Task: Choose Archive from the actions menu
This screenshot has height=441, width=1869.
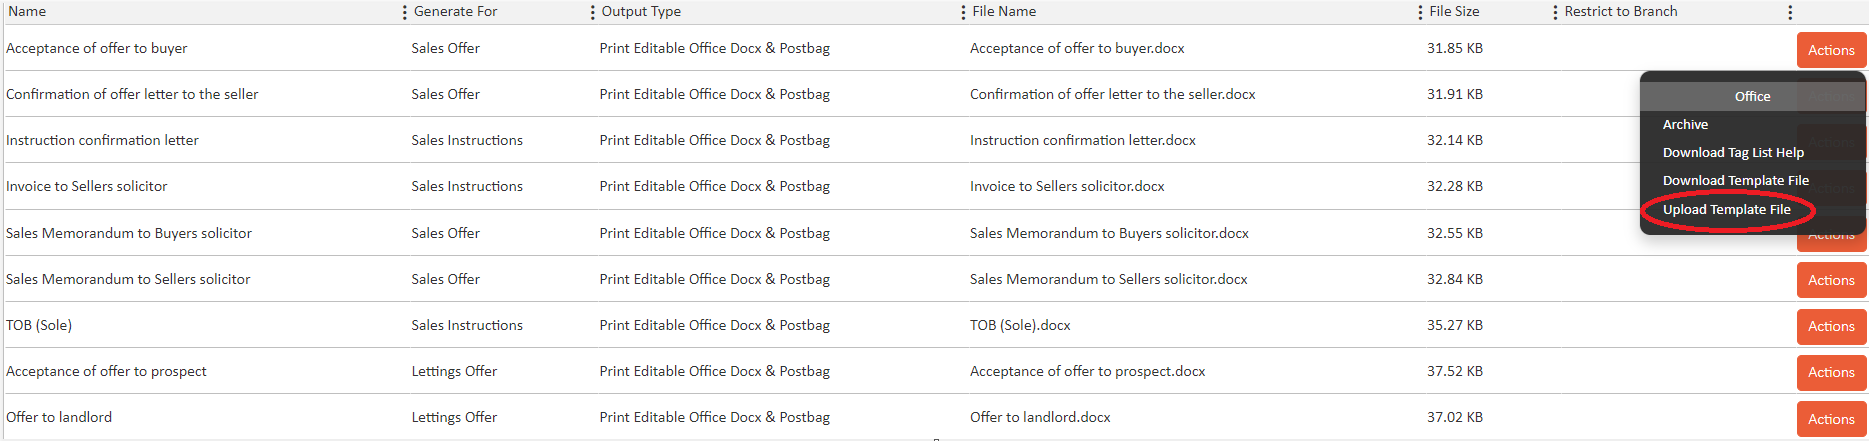Action: coord(1685,125)
